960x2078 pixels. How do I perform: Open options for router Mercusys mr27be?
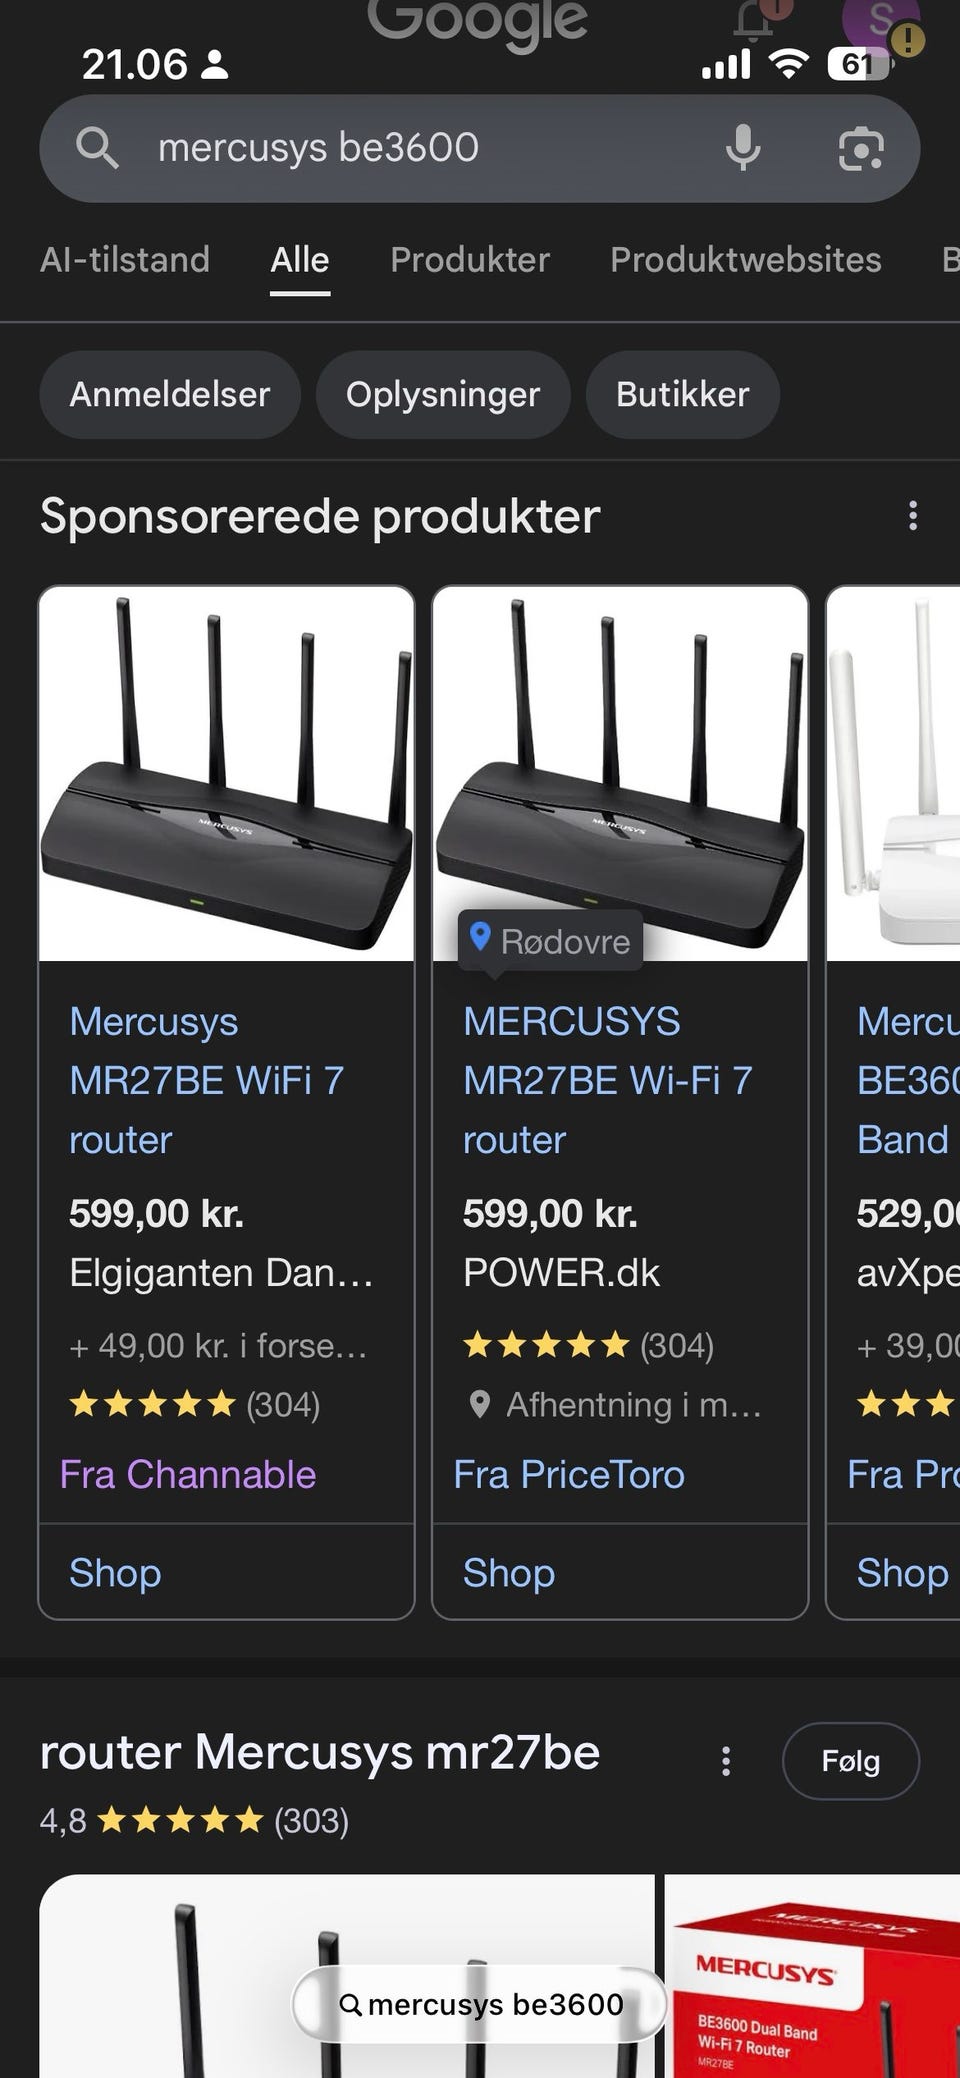click(x=726, y=1761)
